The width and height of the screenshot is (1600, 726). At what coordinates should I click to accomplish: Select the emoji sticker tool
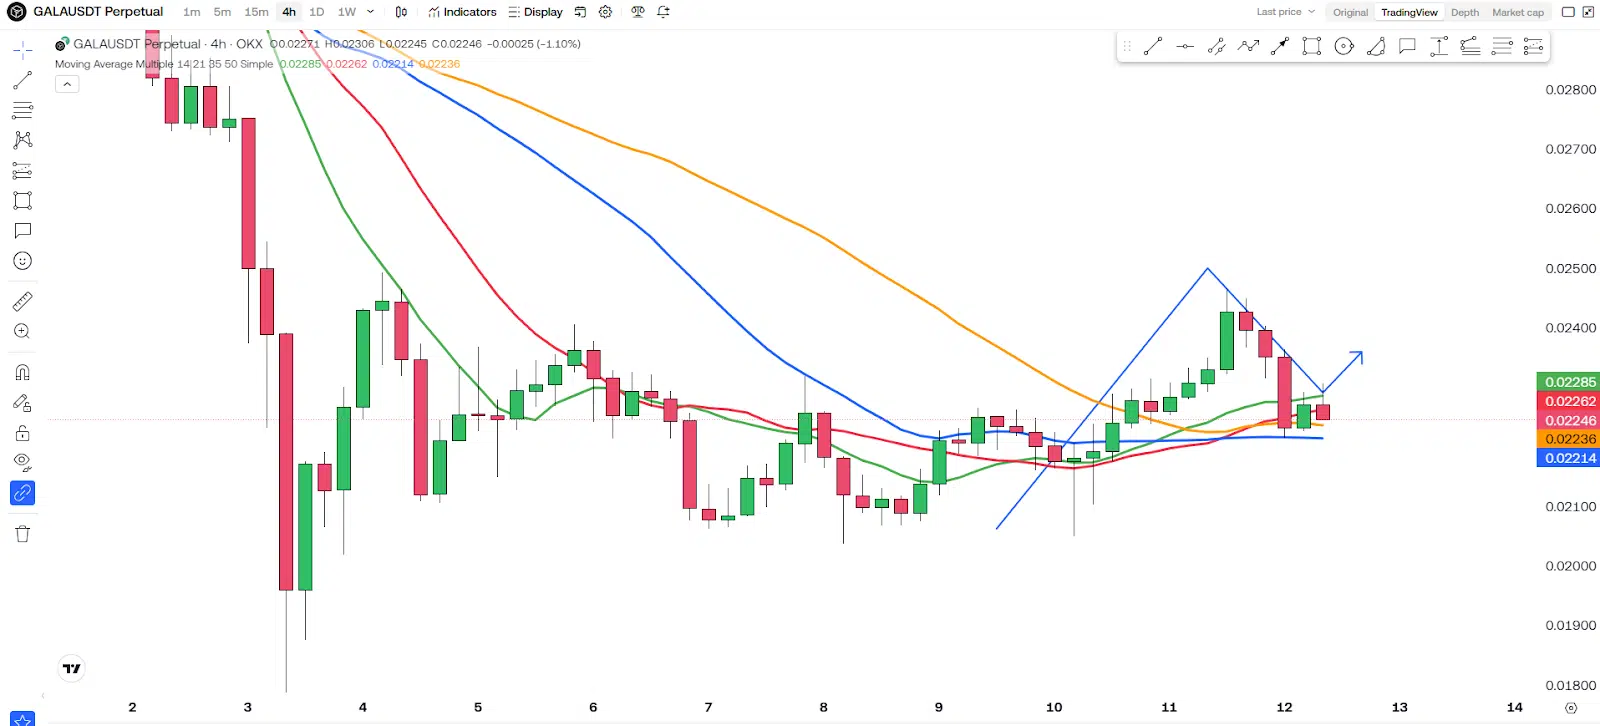(22, 261)
